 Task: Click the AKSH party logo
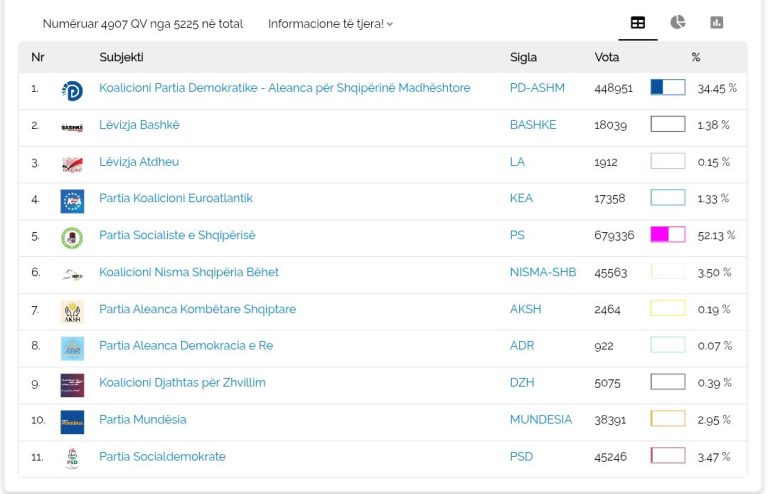coord(72,312)
